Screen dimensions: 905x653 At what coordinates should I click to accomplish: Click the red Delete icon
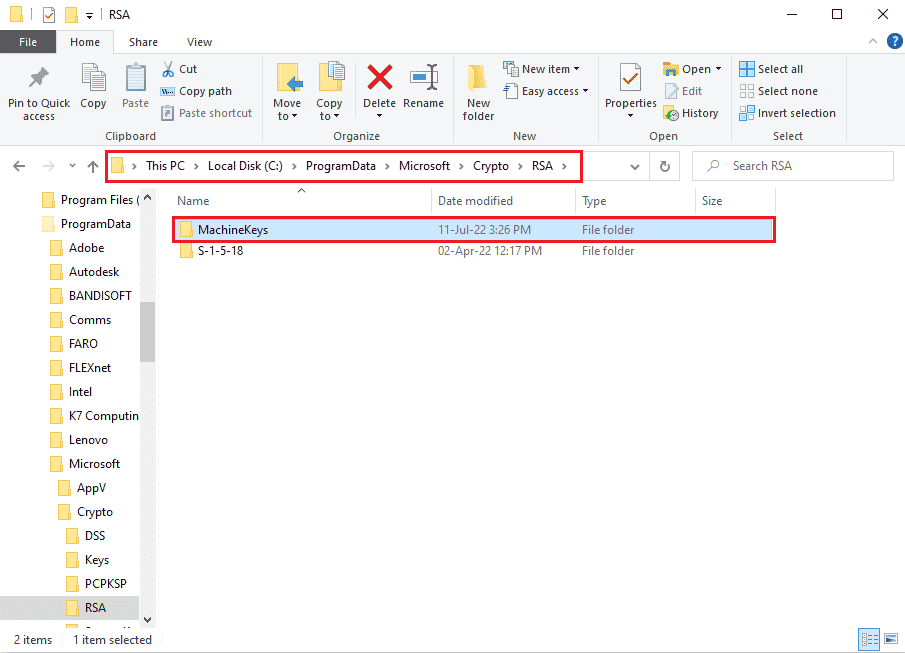(x=380, y=77)
